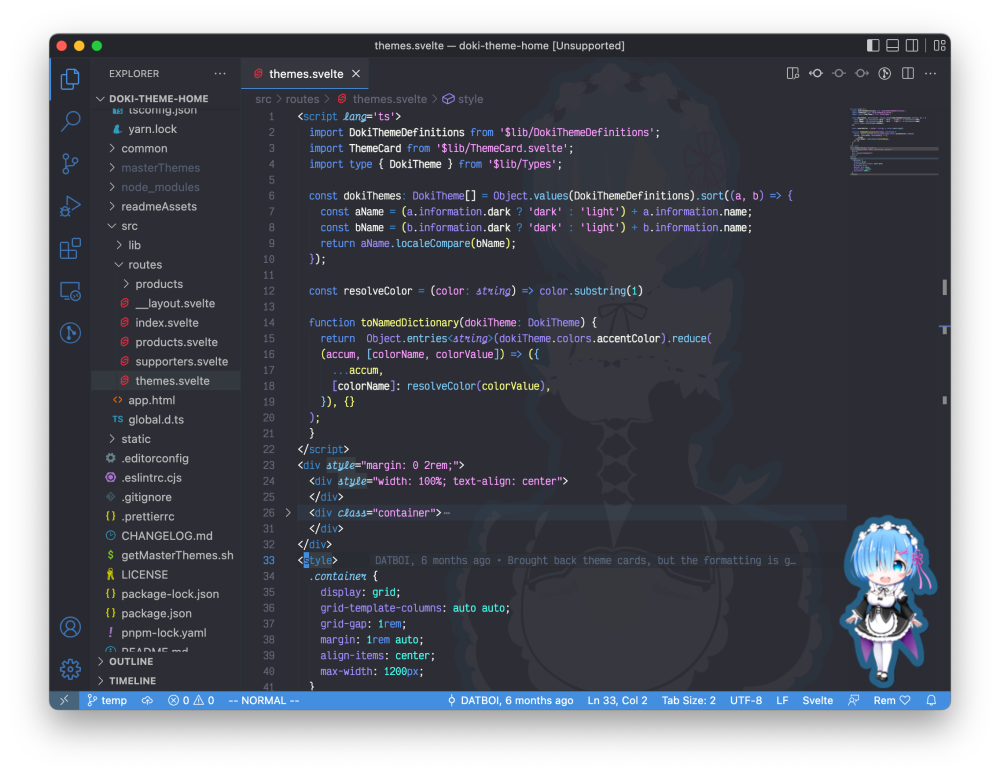Open products.svelte file
This screenshot has height=775, width=1000.
pos(166,342)
